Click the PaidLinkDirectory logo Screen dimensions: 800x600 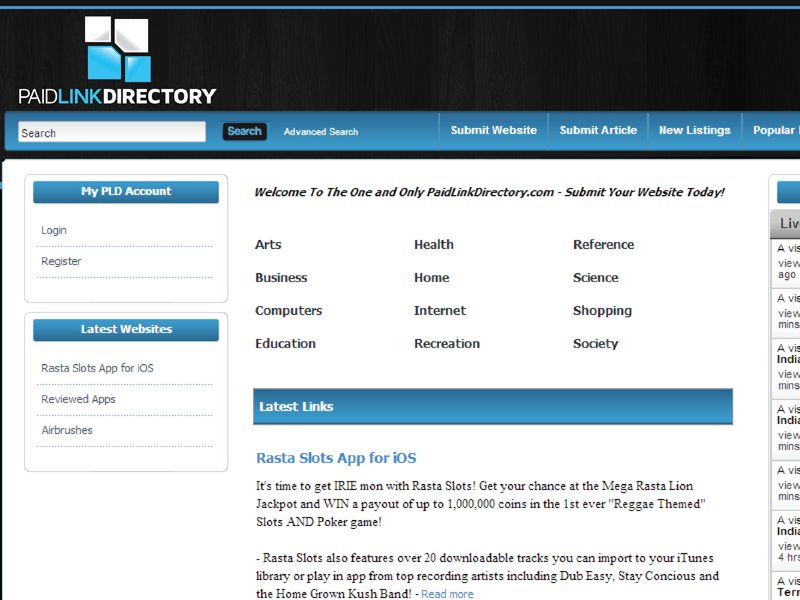[117, 60]
